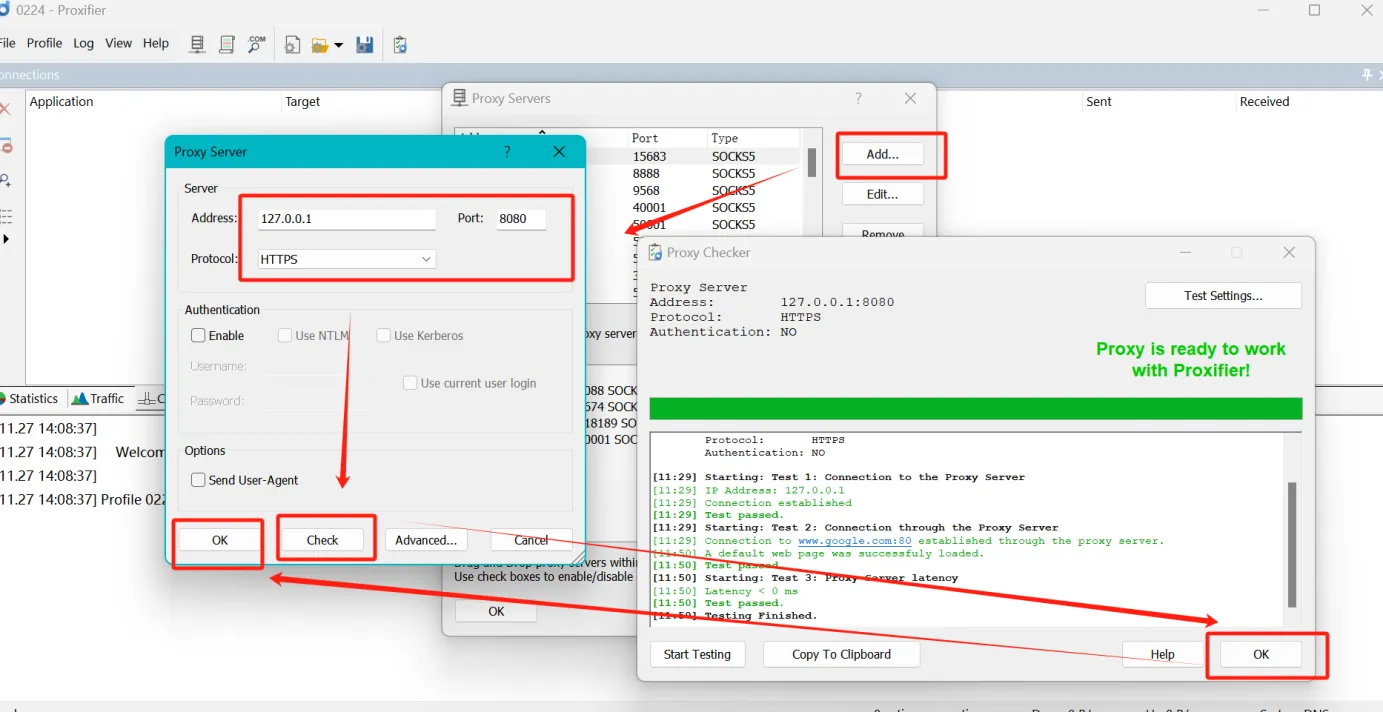Open the www.google.com:80 link in log
1383x712 pixels.
[854, 541]
